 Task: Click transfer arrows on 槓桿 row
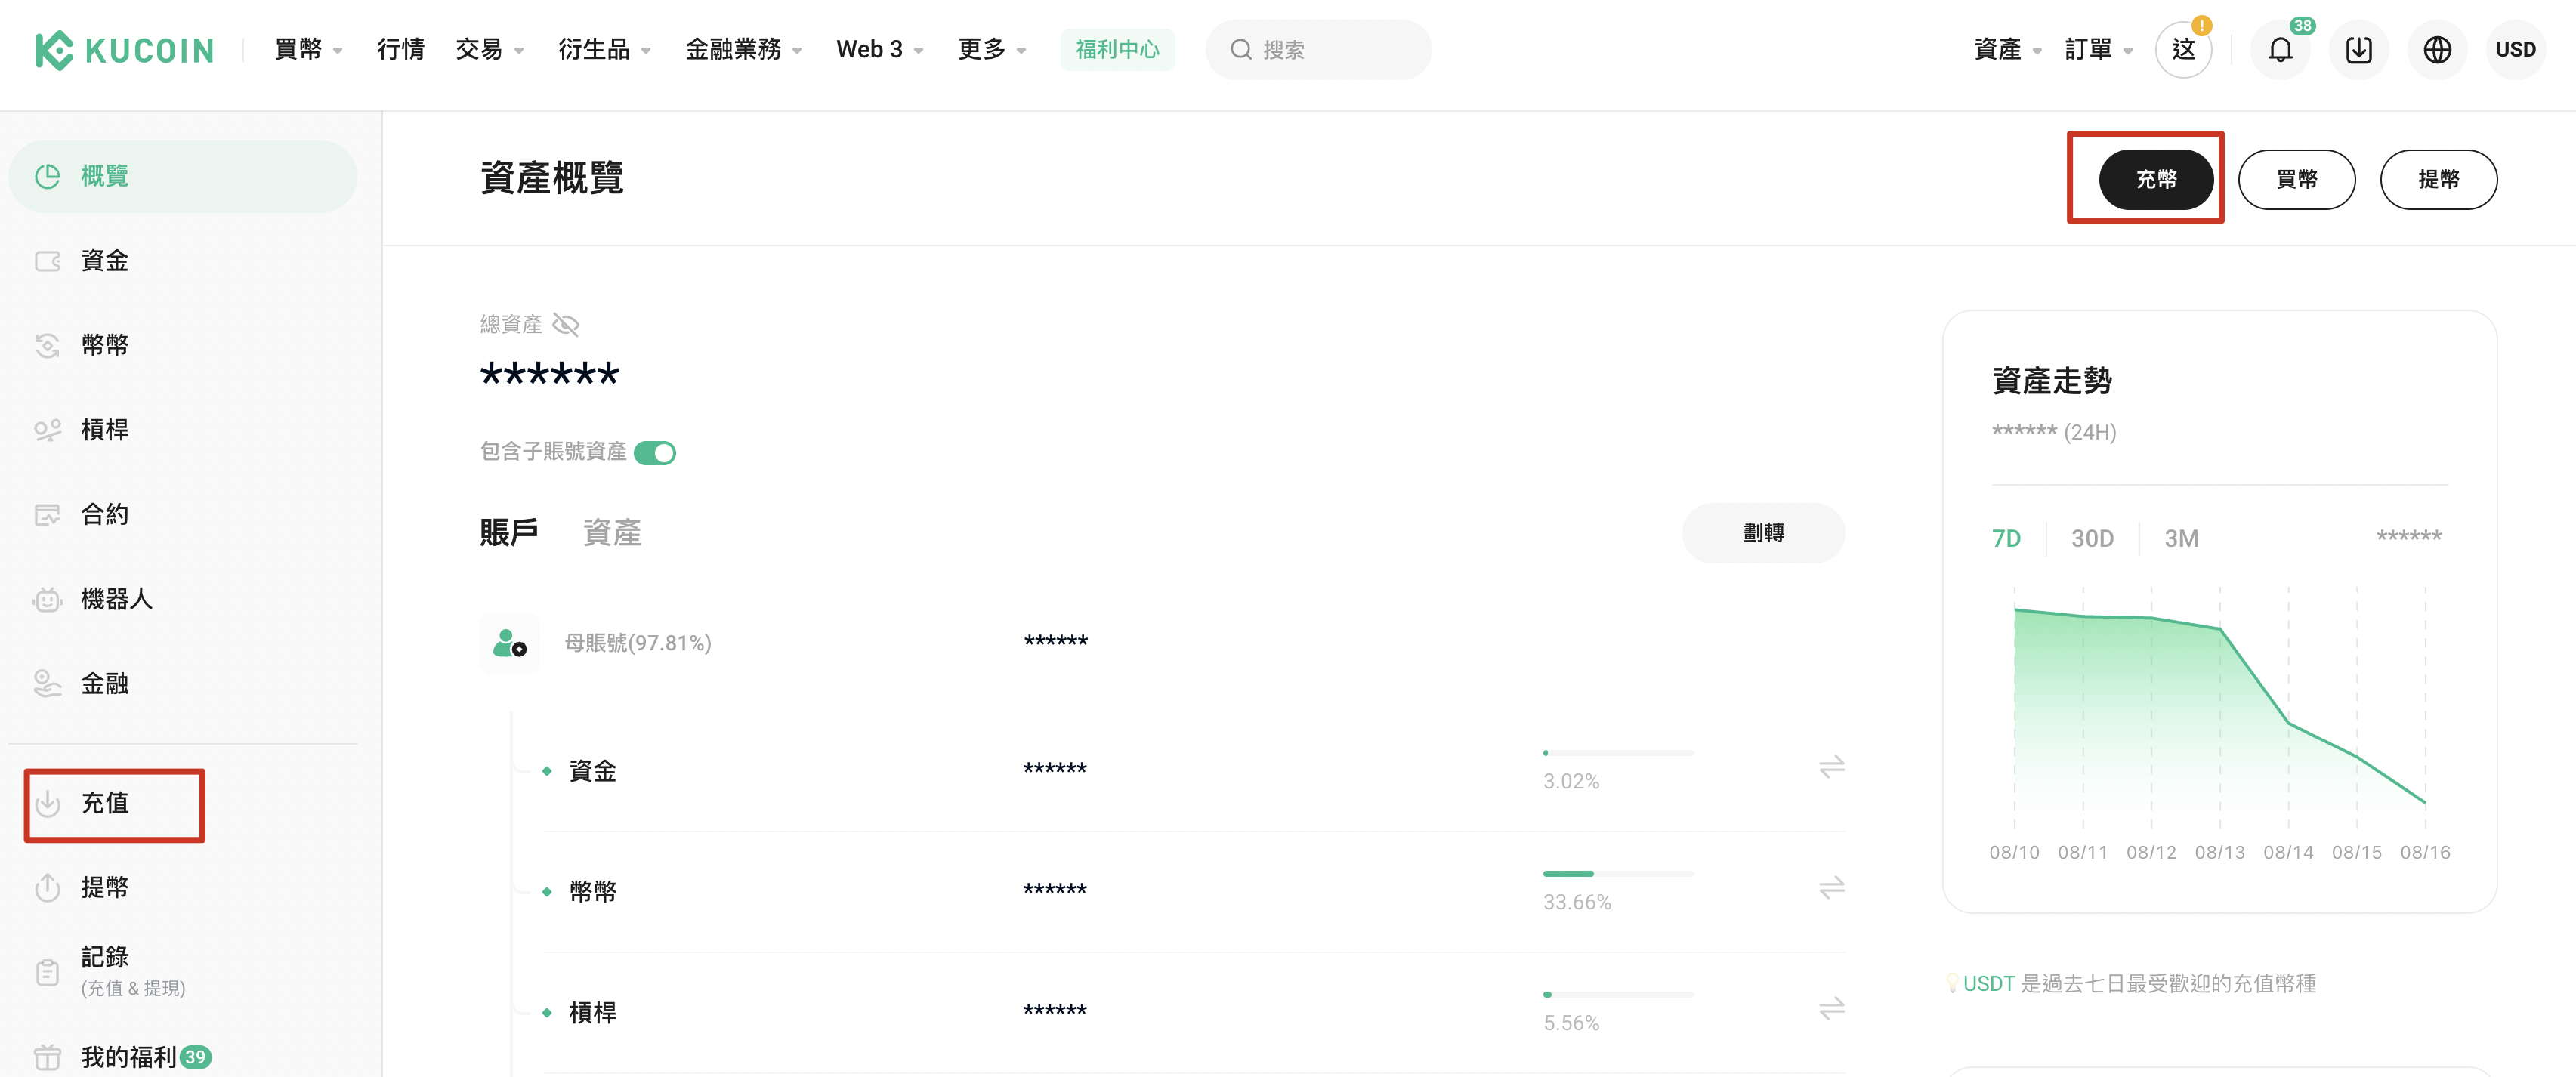click(x=1831, y=1008)
